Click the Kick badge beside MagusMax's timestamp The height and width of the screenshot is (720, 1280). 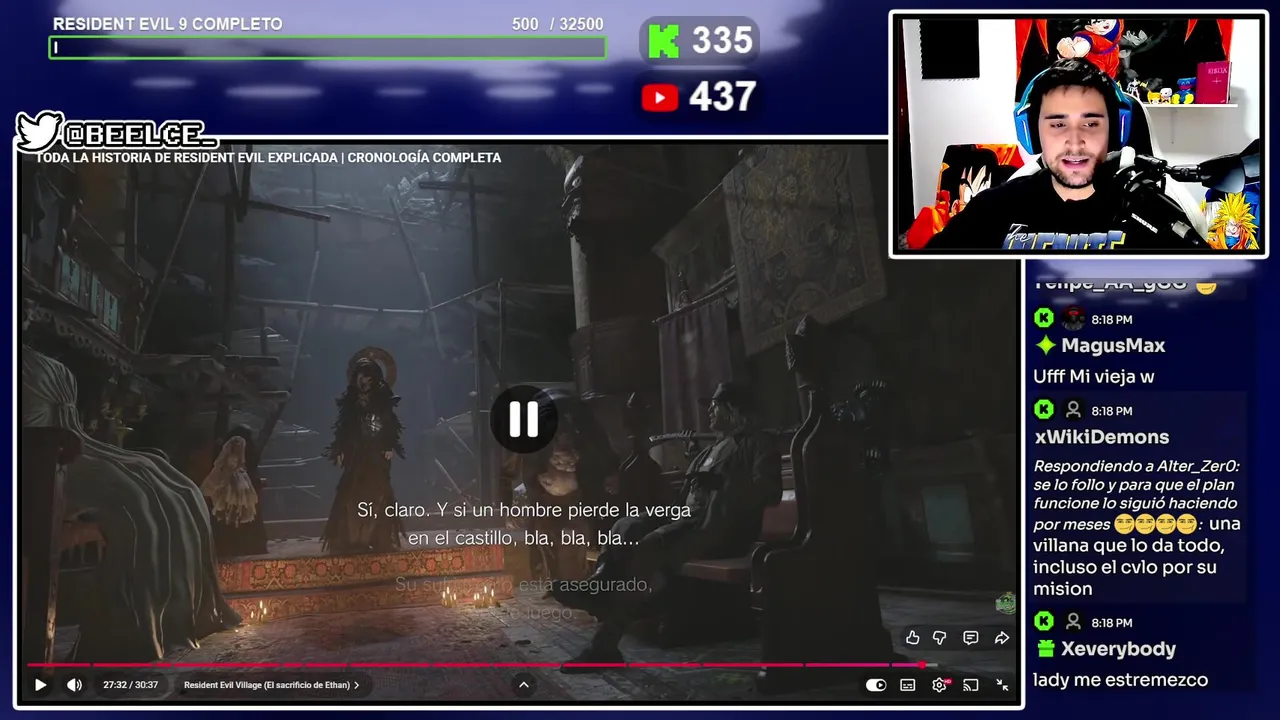click(1044, 318)
